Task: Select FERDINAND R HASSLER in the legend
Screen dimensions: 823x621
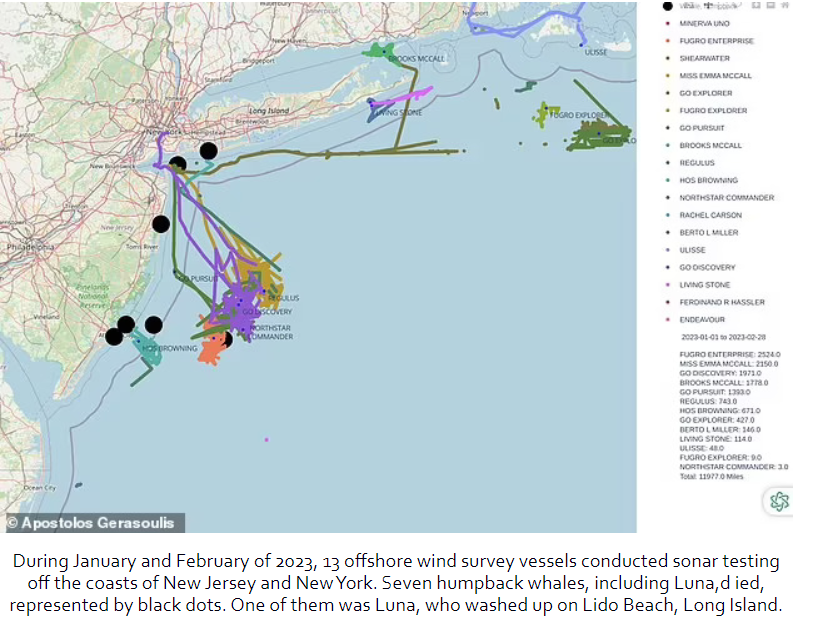Action: point(722,302)
